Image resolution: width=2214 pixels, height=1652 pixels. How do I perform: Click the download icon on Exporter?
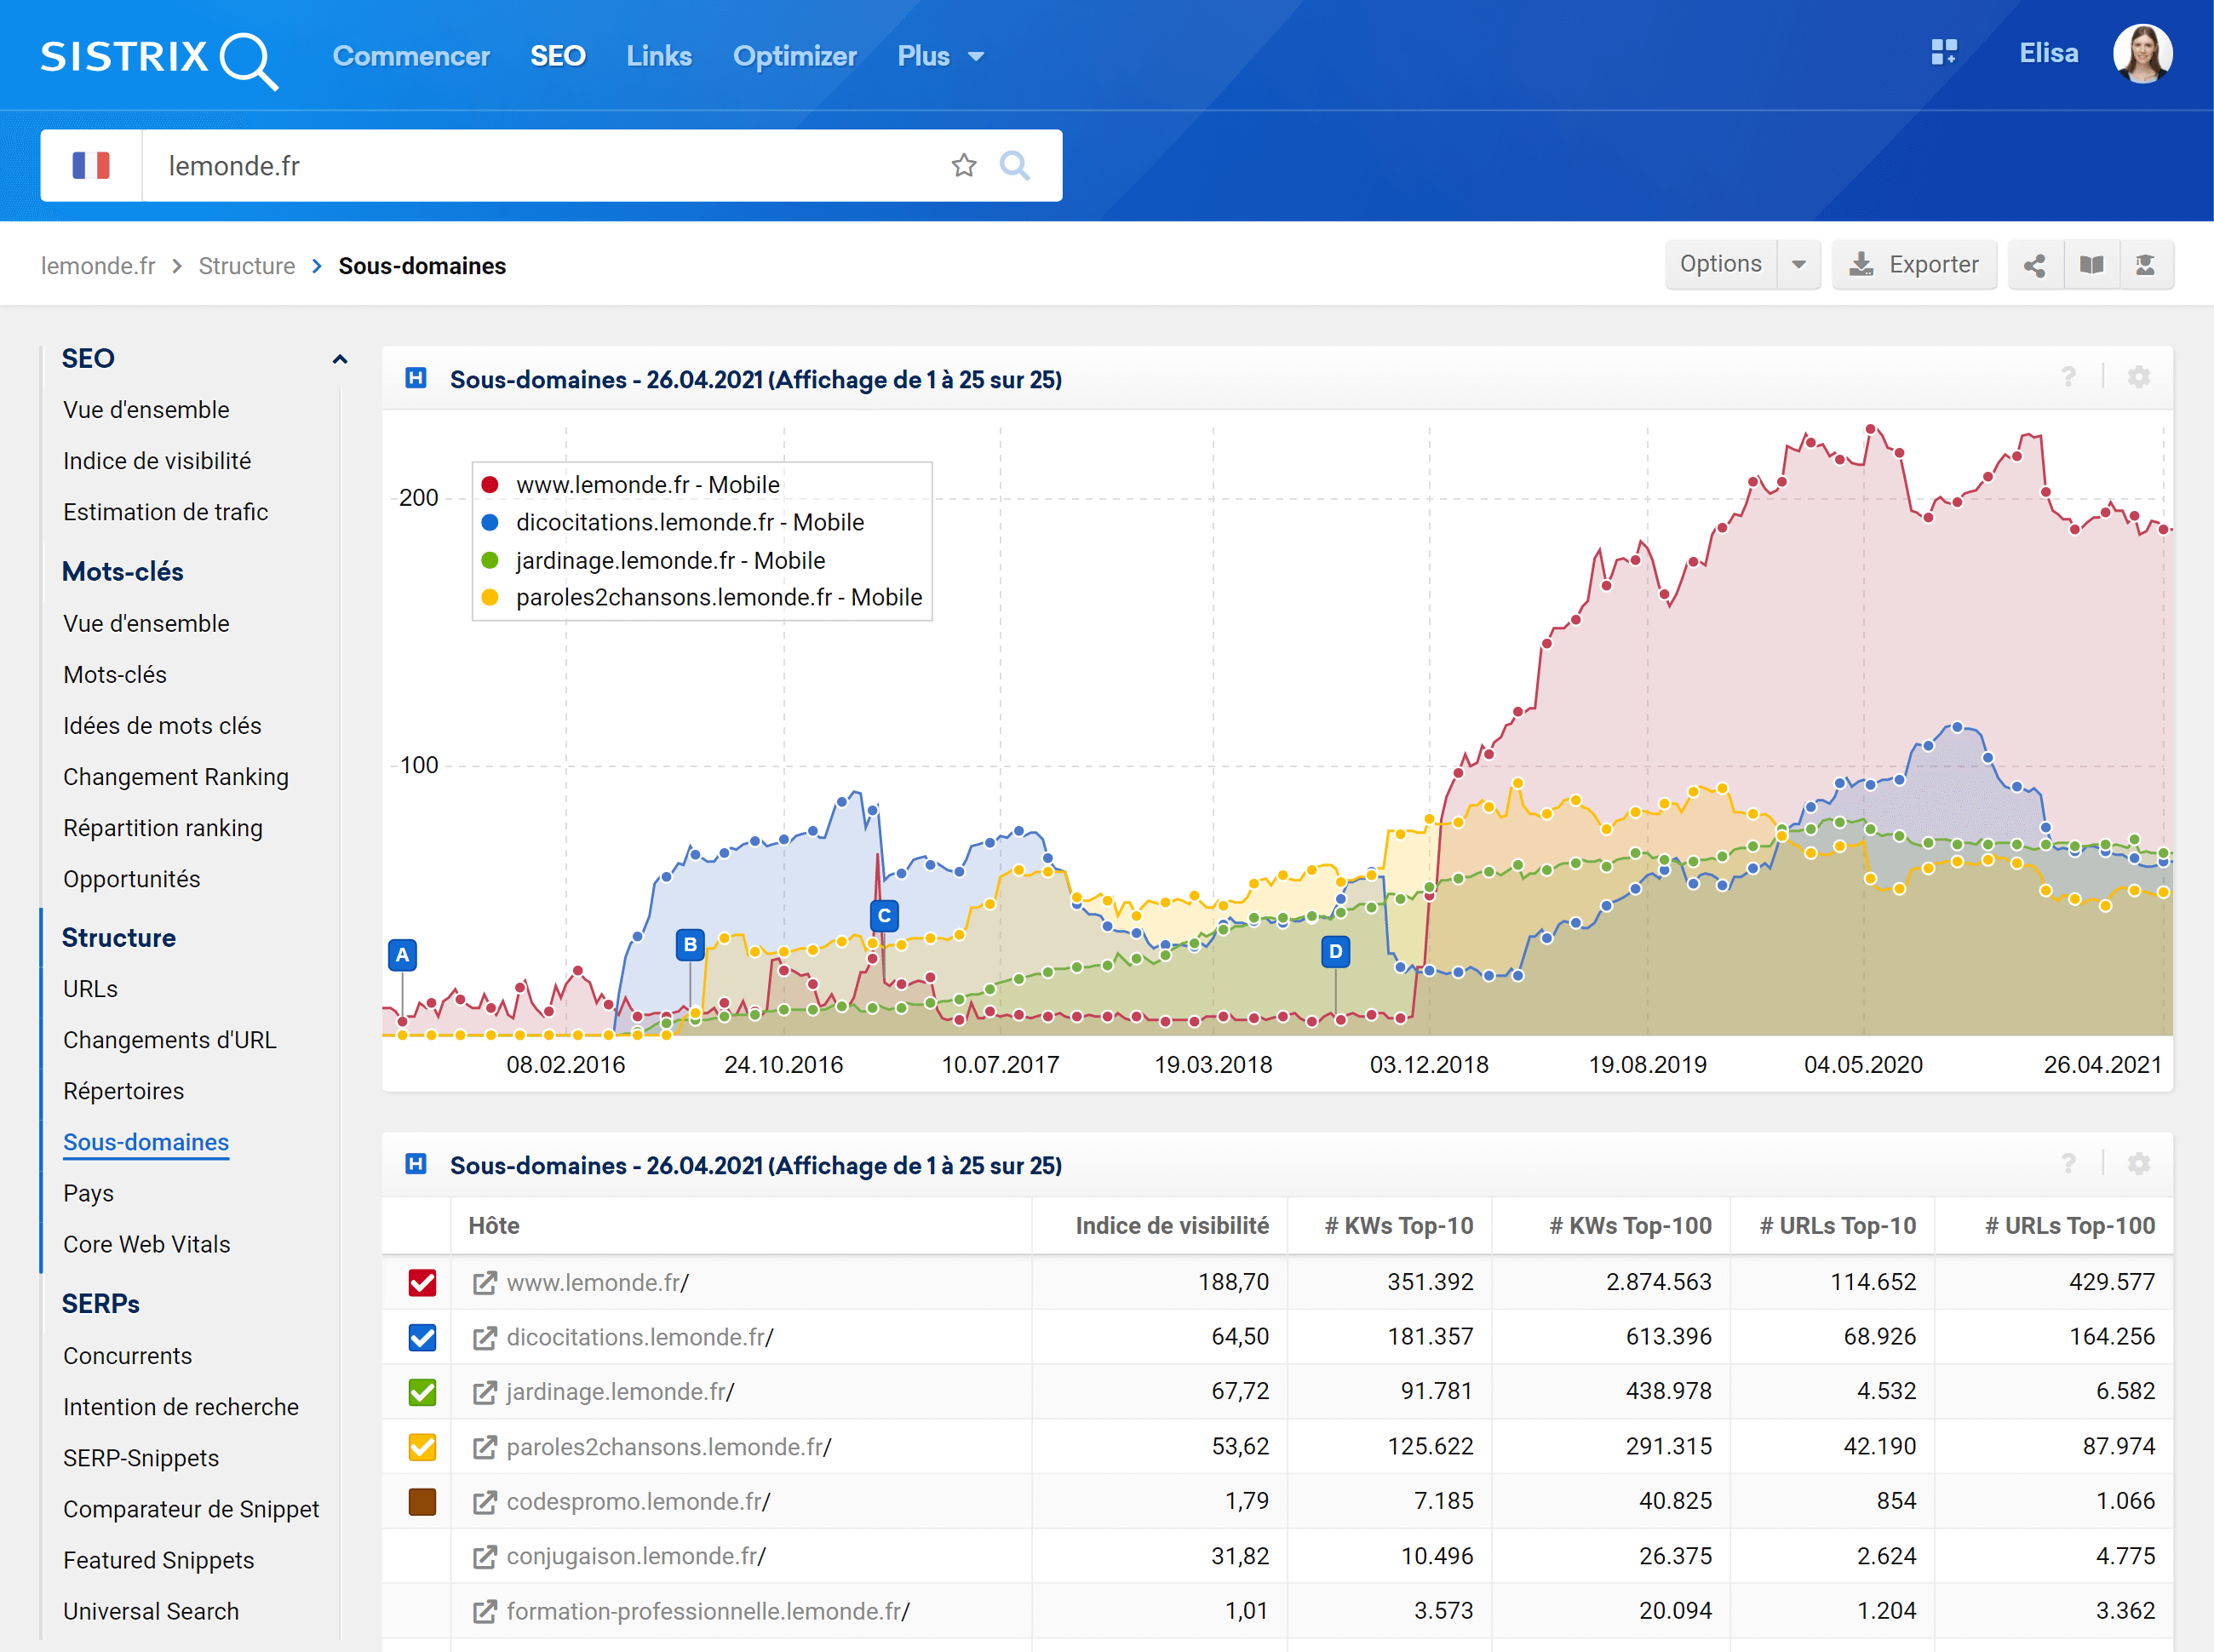(x=1860, y=265)
